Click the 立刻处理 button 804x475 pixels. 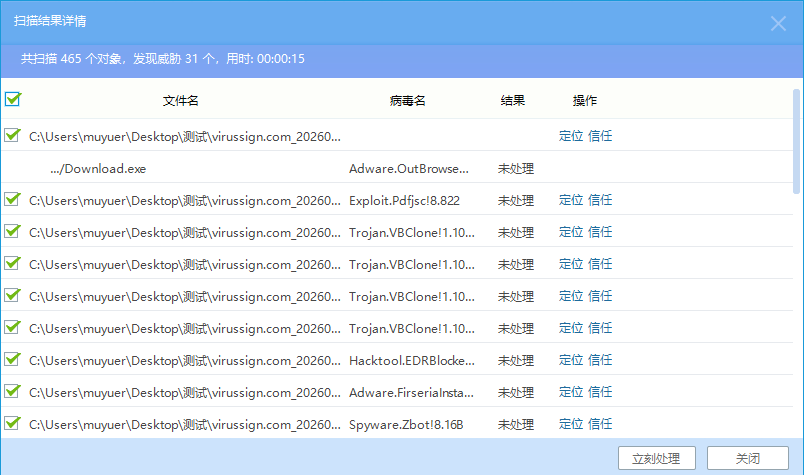point(656,458)
